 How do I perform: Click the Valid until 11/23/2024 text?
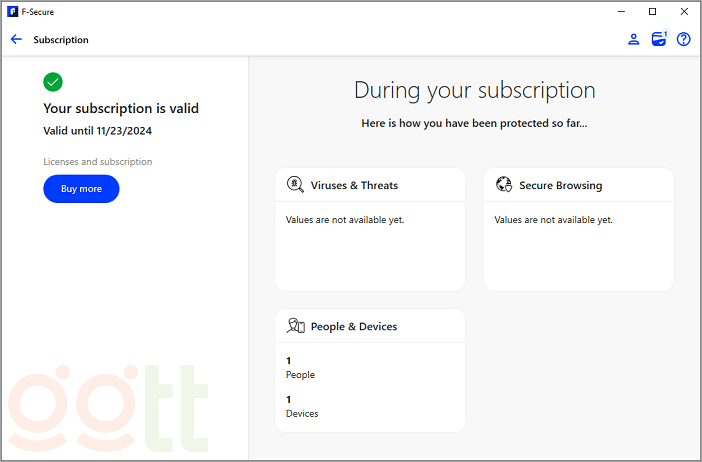(x=98, y=131)
